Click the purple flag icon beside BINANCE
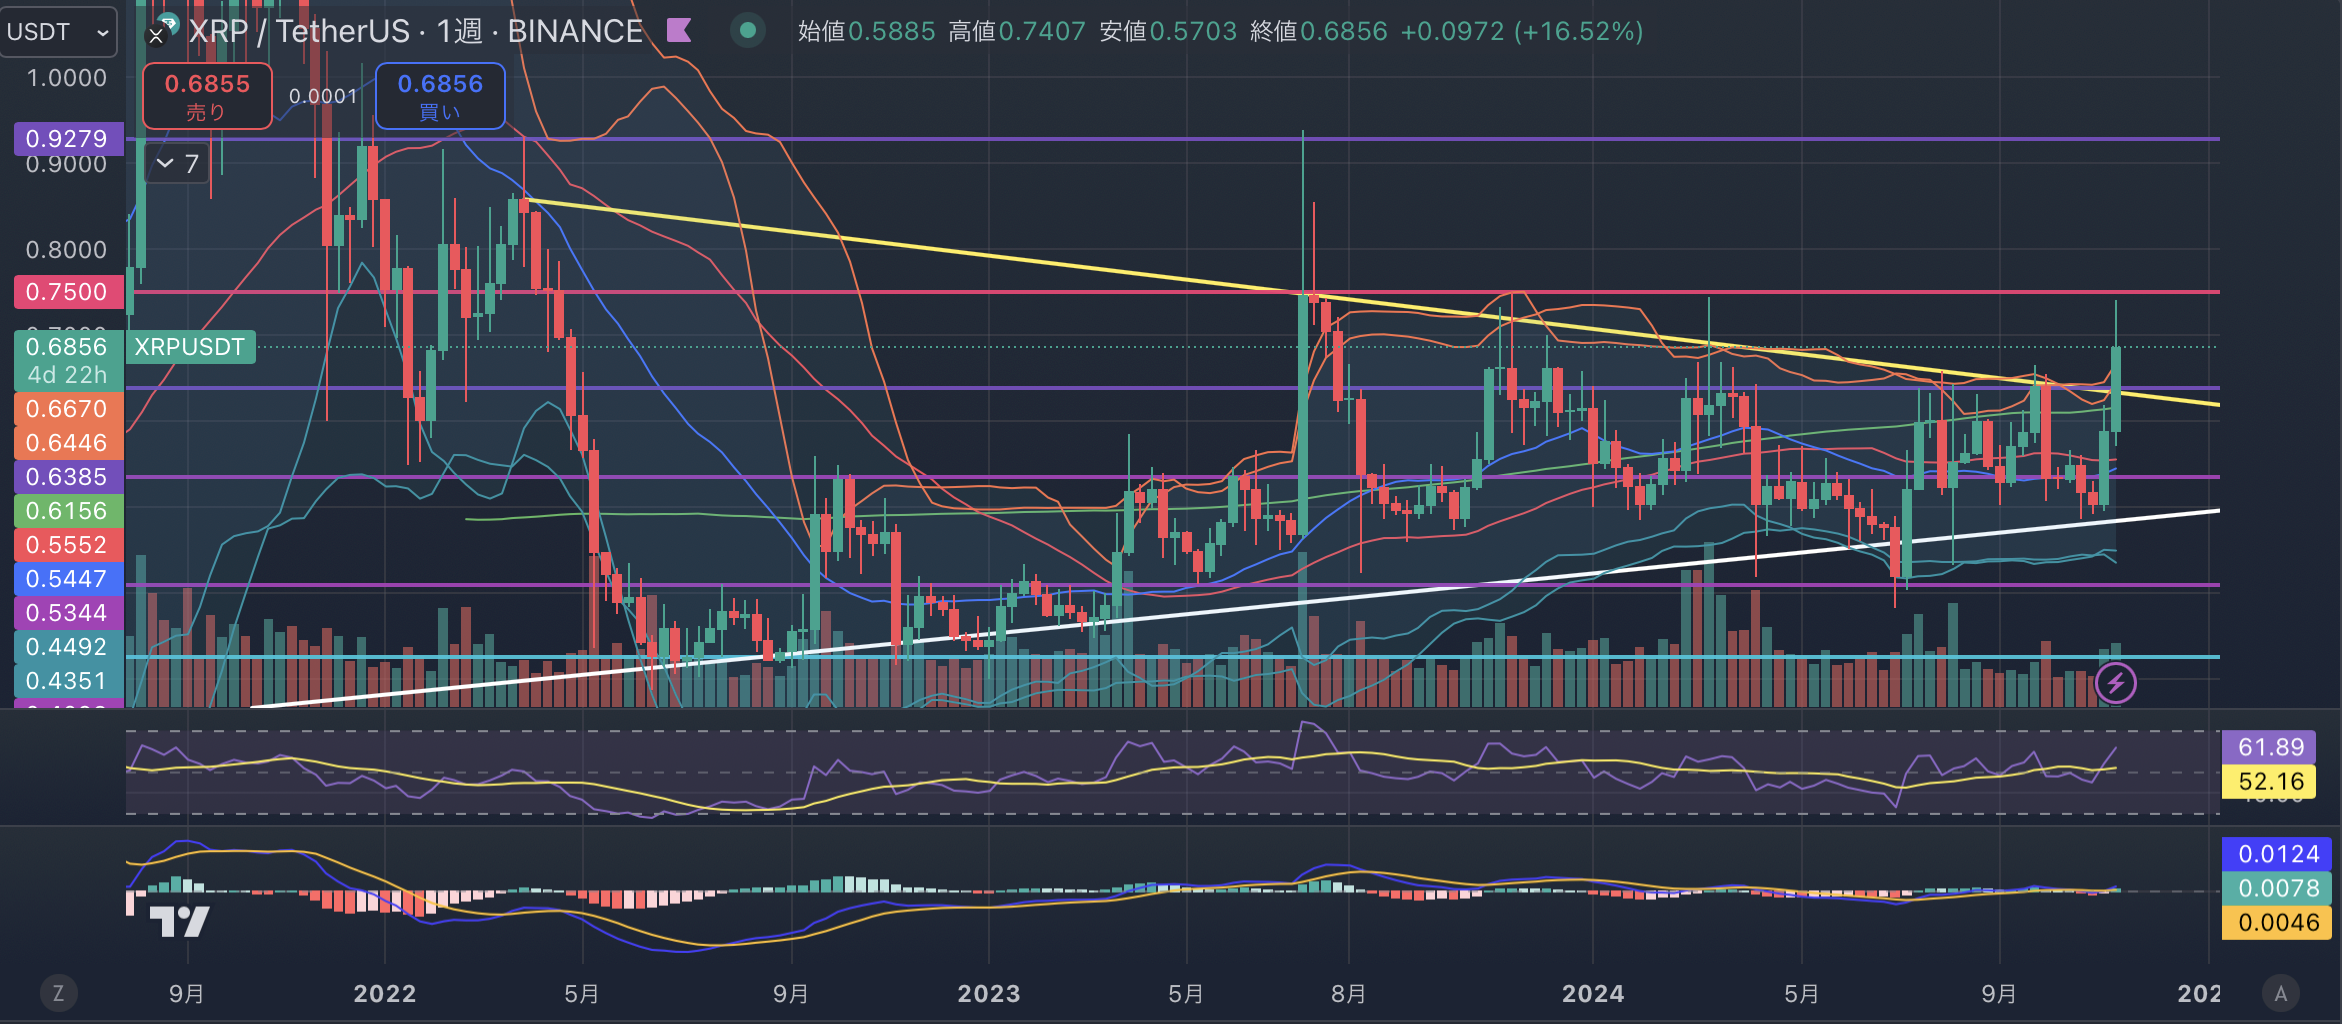Screen dimensions: 2342x1024 coord(679,31)
